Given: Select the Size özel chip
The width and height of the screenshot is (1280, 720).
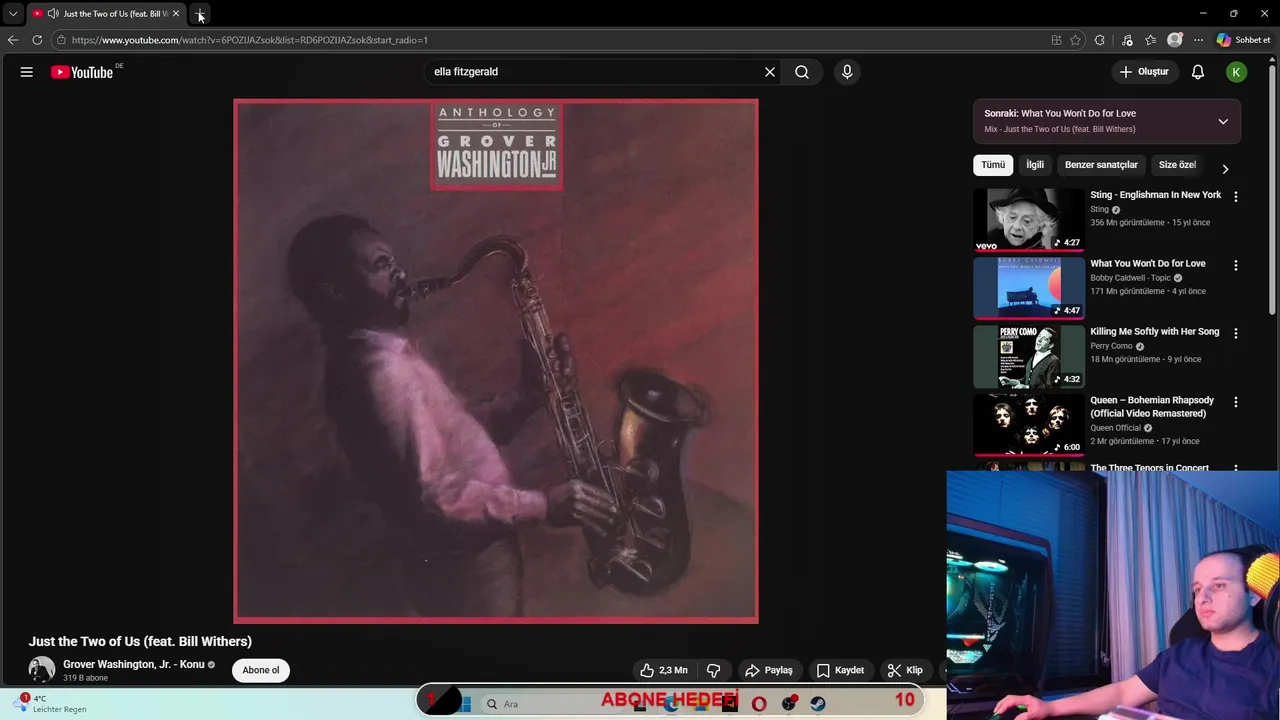Looking at the screenshot, I should click(1177, 165).
